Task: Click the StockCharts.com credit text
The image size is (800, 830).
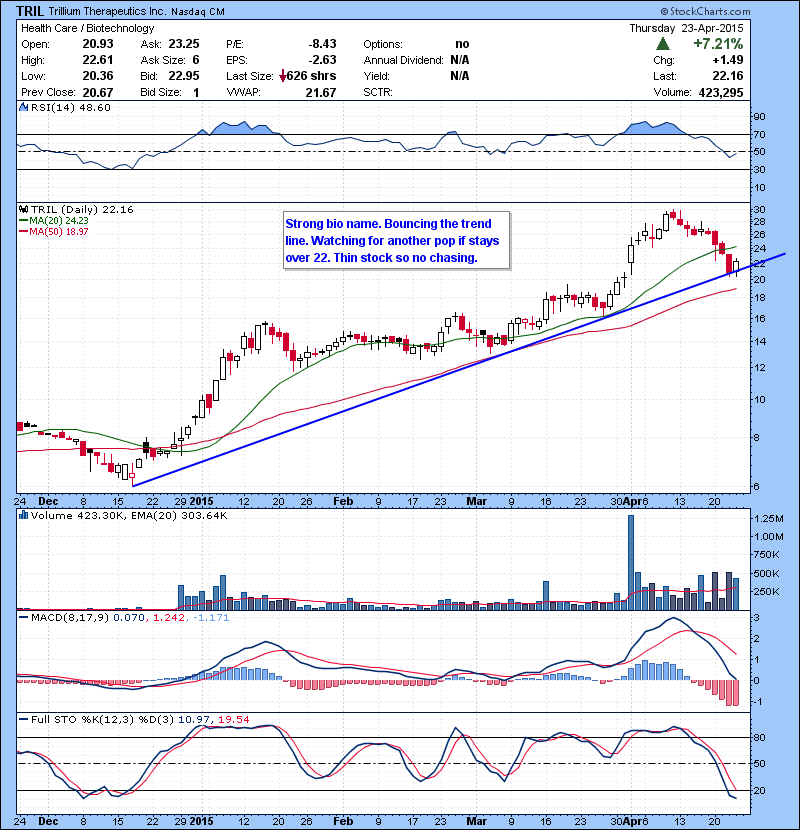Action: 705,11
